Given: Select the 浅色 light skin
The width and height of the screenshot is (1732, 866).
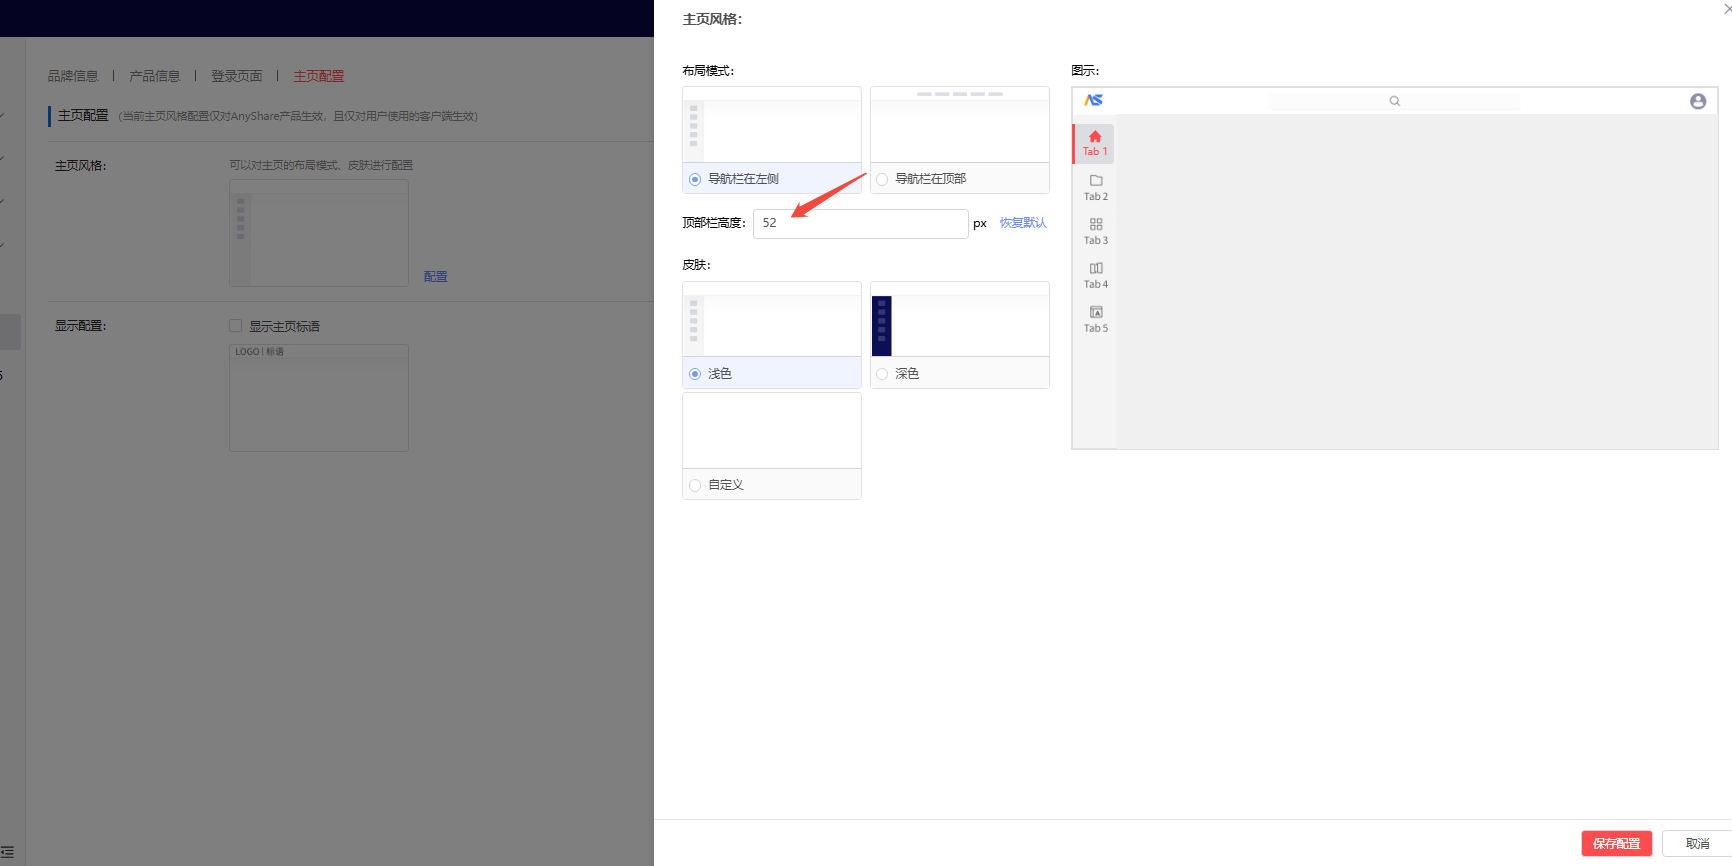Looking at the screenshot, I should [695, 374].
